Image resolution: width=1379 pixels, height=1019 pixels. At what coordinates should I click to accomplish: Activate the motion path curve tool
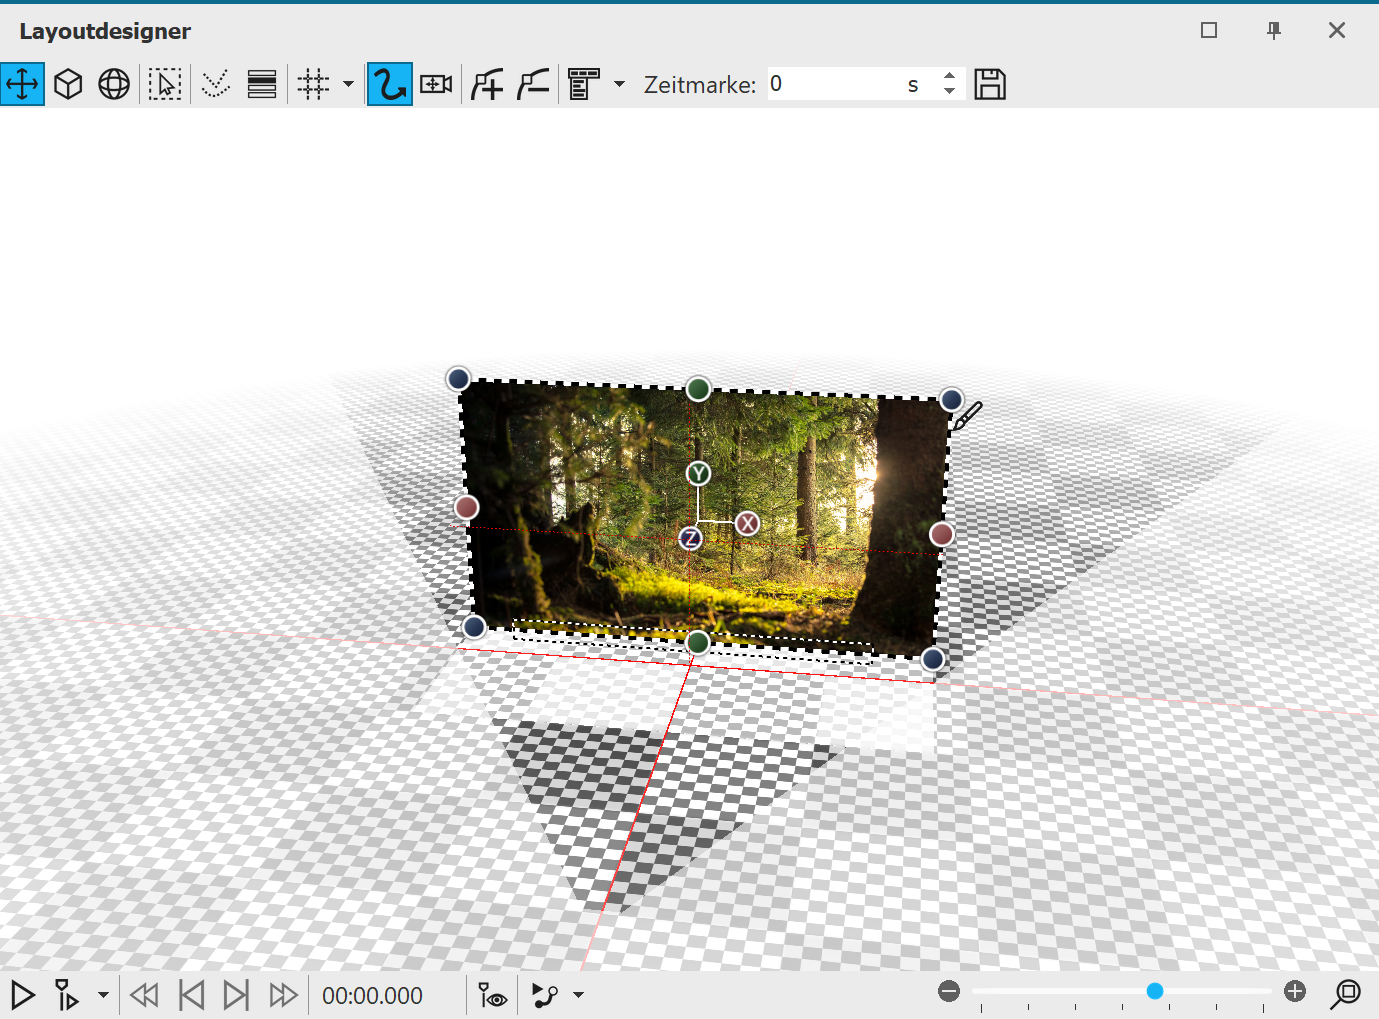pos(389,84)
